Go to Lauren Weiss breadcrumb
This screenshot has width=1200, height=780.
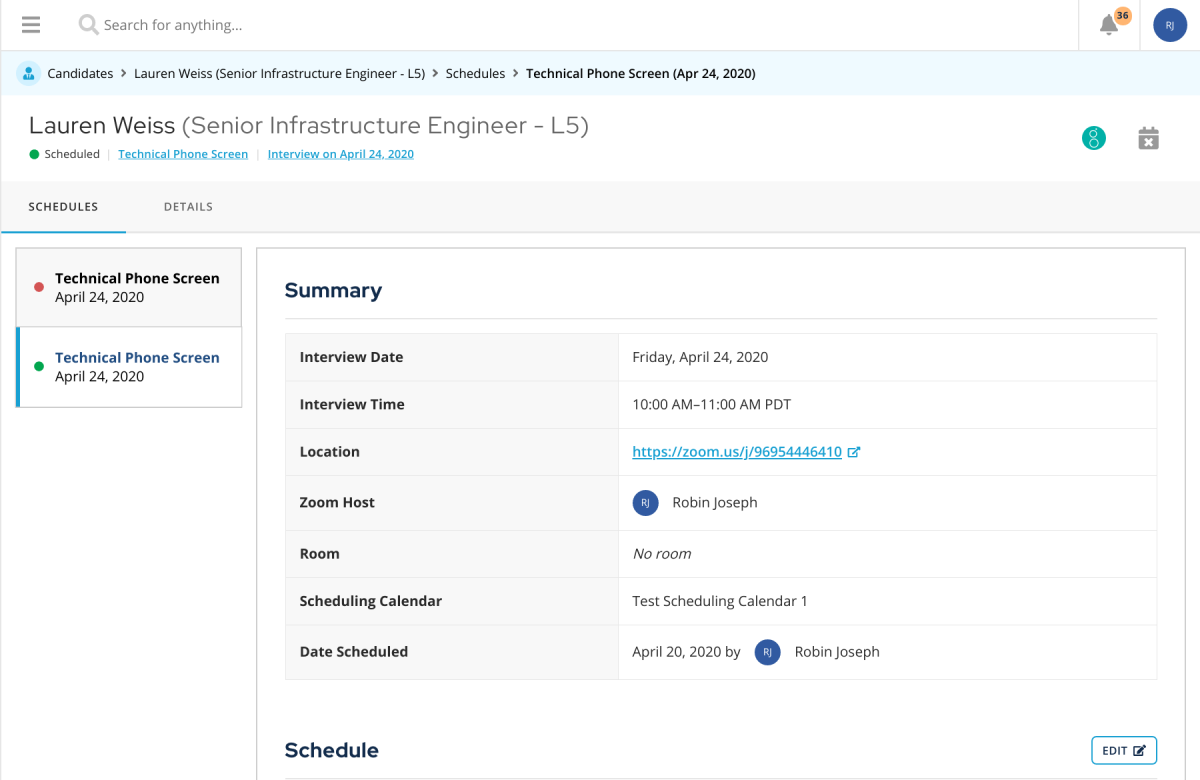click(x=279, y=73)
